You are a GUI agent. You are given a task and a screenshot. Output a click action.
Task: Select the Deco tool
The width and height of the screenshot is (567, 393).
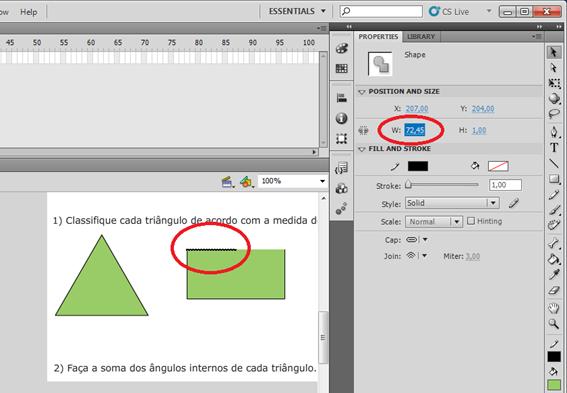coord(554,225)
